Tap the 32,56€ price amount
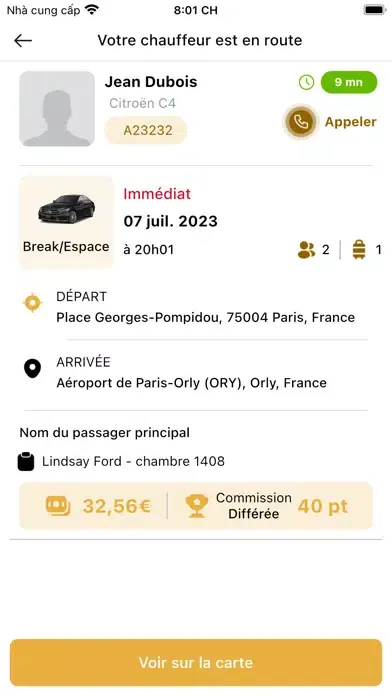The image size is (392, 696). point(117,506)
